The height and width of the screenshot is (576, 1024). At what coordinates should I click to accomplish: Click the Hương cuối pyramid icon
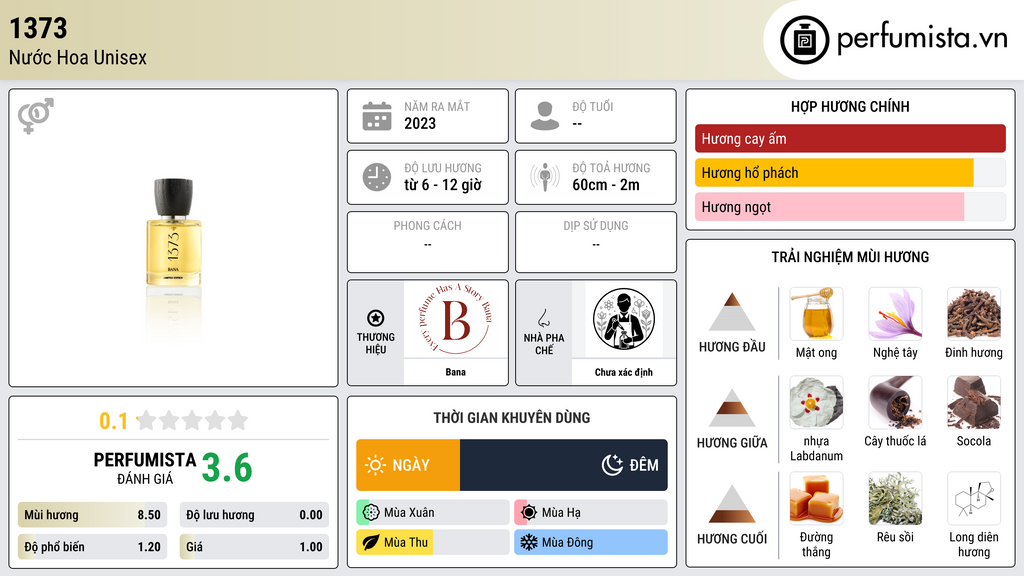pyautogui.click(x=732, y=504)
